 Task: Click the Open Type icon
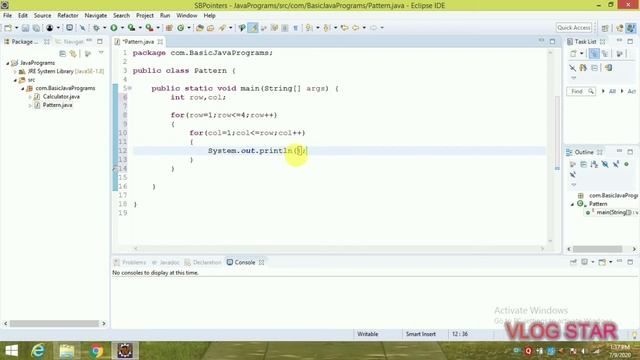(x=200, y=28)
